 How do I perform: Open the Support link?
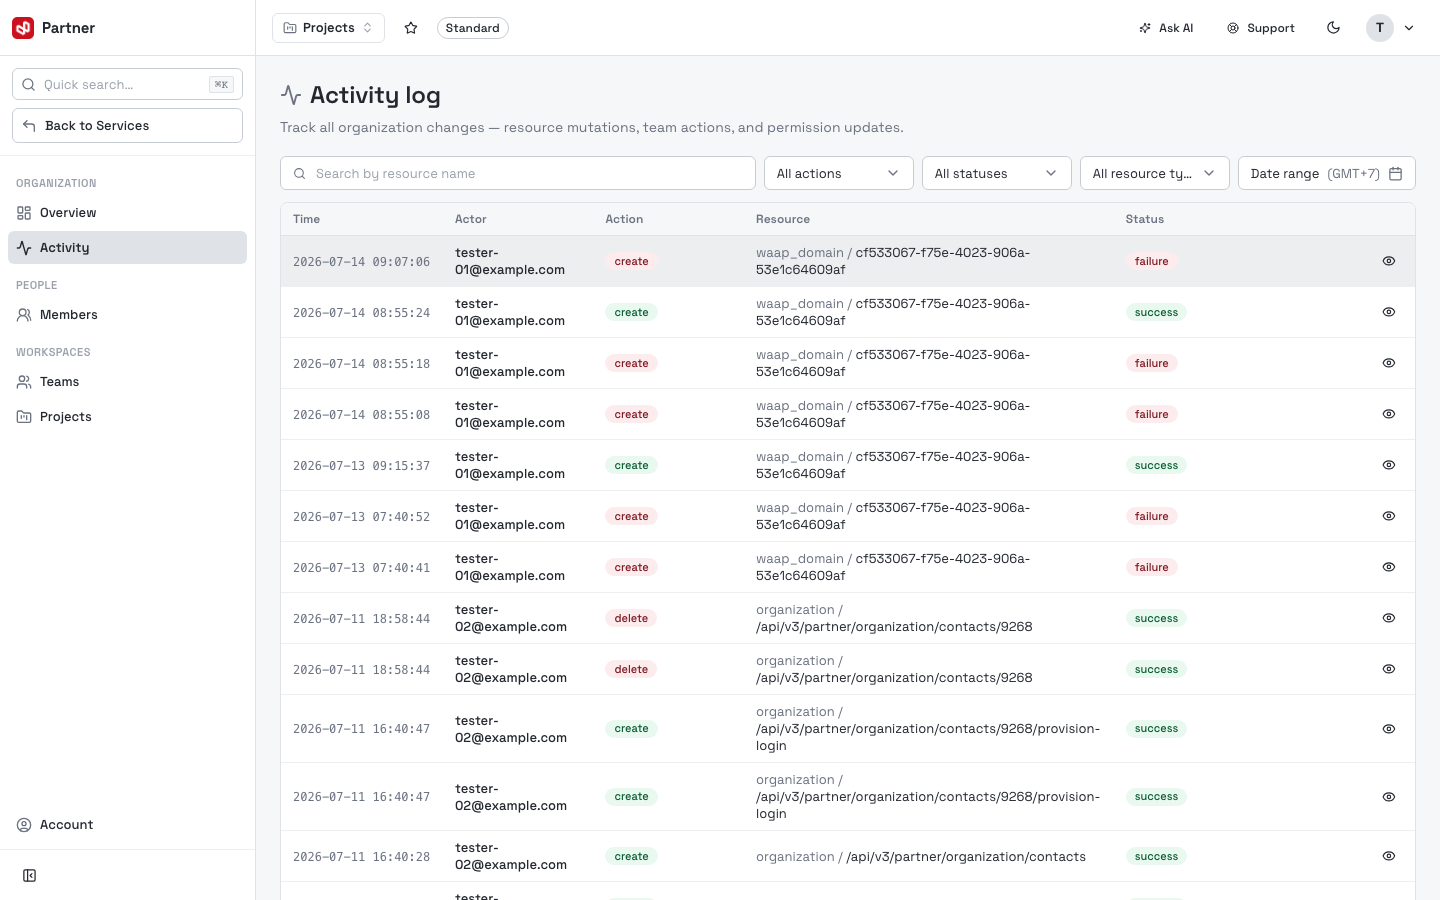pos(1261,28)
